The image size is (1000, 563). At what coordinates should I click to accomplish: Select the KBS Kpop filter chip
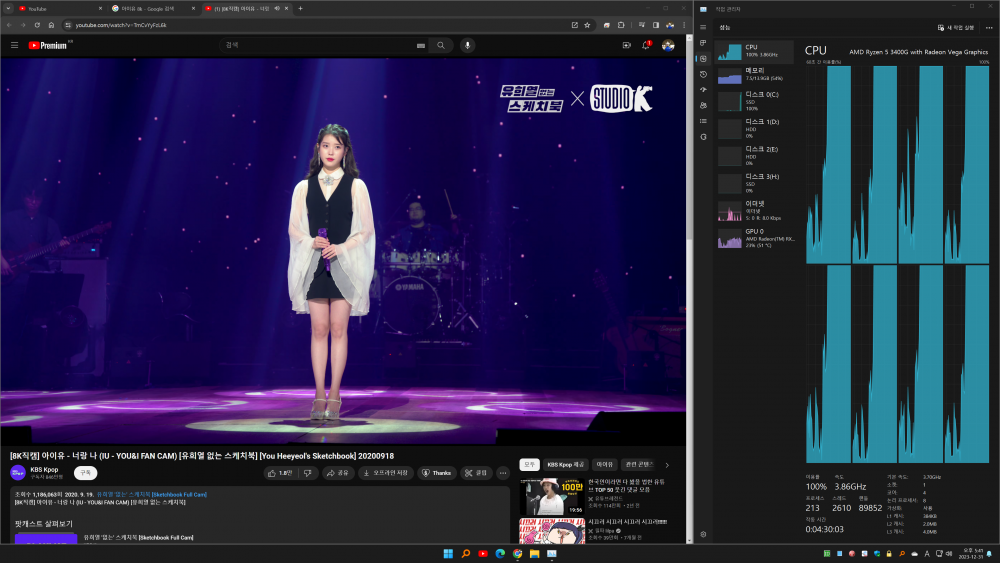coord(565,464)
